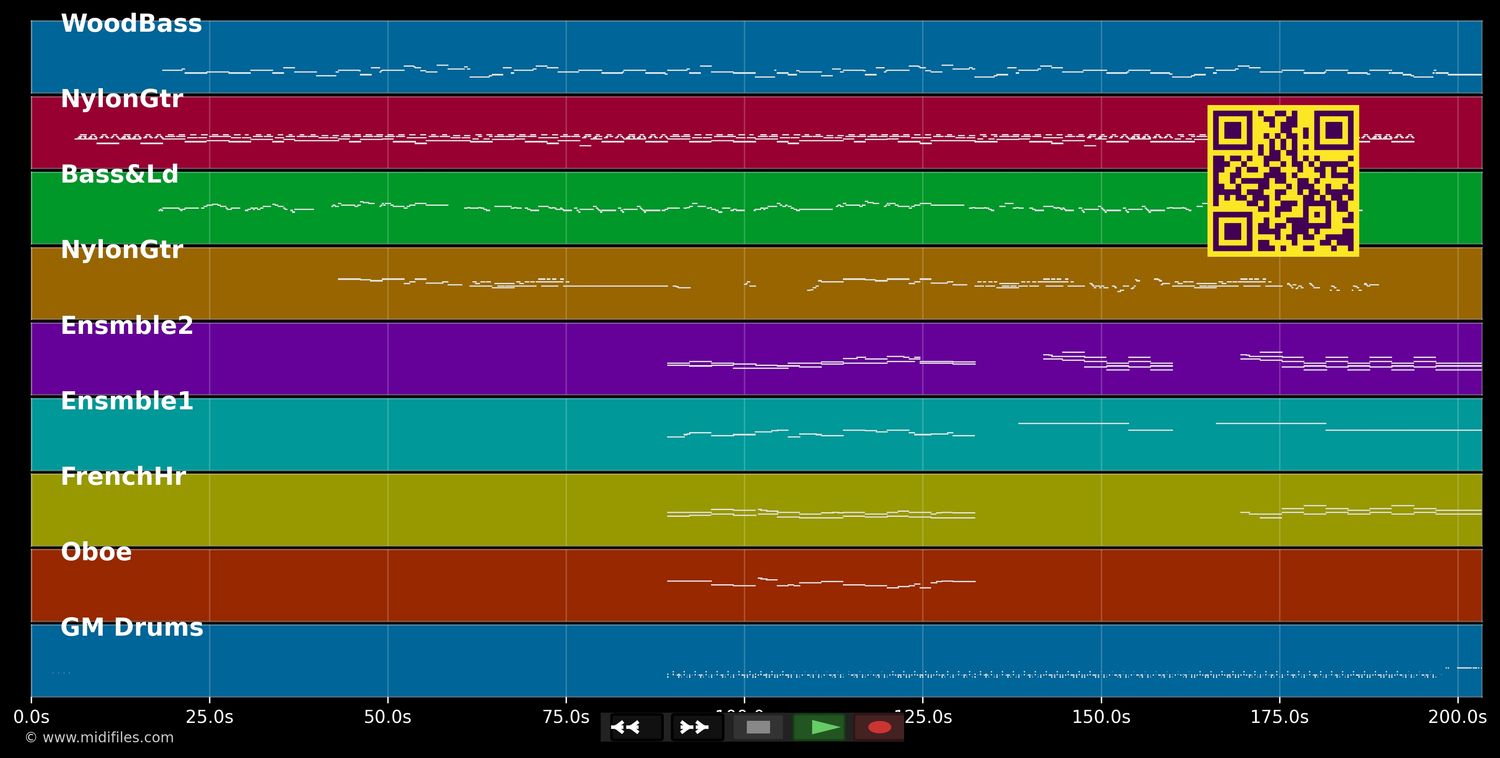This screenshot has height=758, width=1500.
Task: Jump to the 150.0s time marker
Action: pos(1100,717)
